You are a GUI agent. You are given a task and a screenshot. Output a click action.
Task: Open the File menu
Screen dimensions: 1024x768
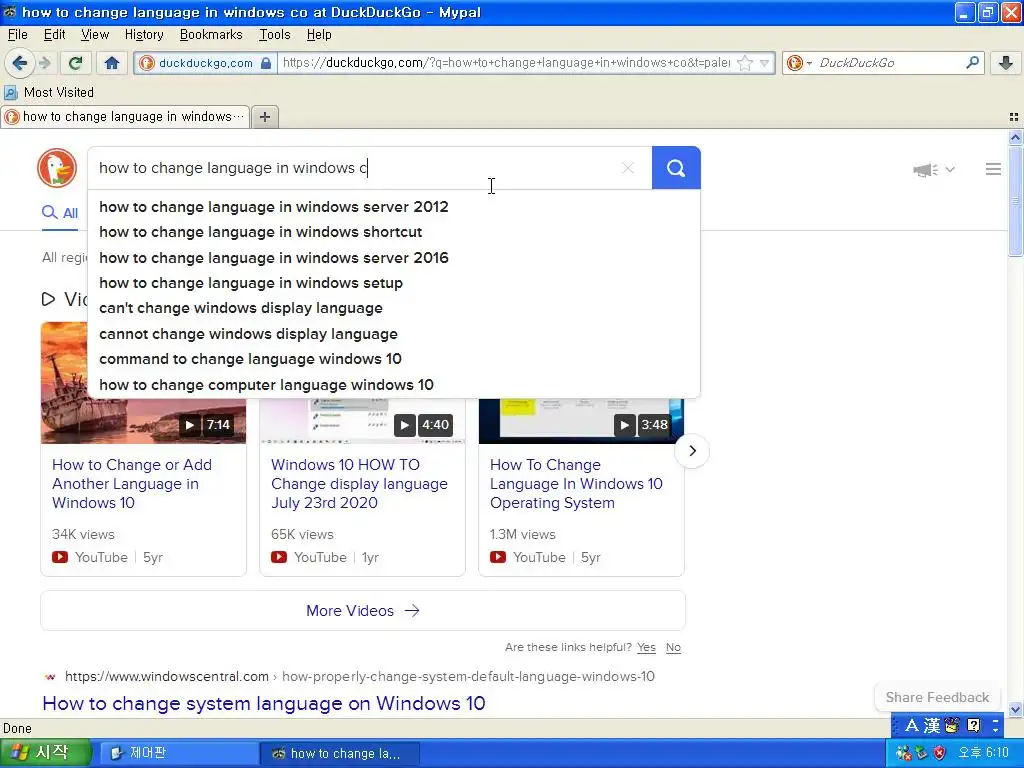pyautogui.click(x=18, y=35)
